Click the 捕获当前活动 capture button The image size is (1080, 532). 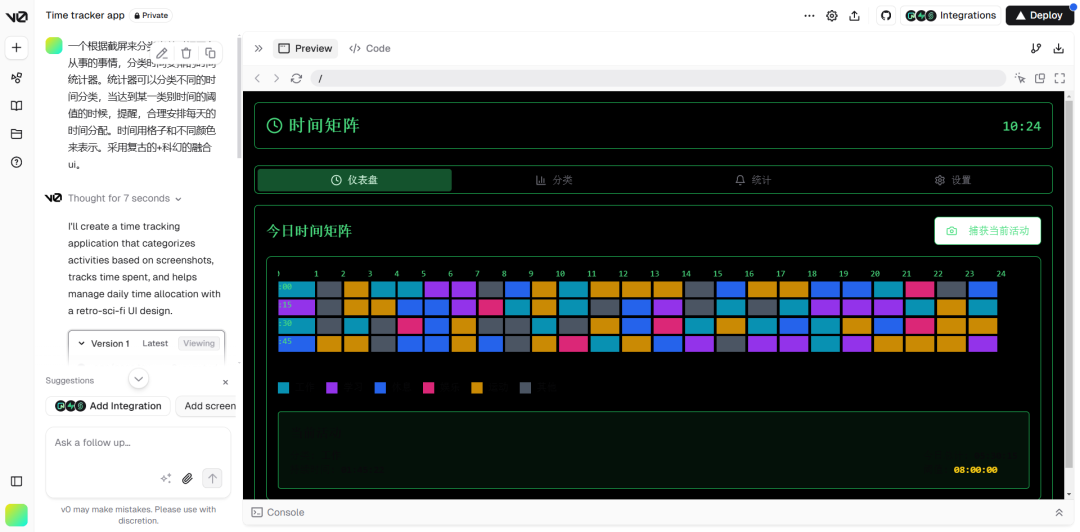988,231
